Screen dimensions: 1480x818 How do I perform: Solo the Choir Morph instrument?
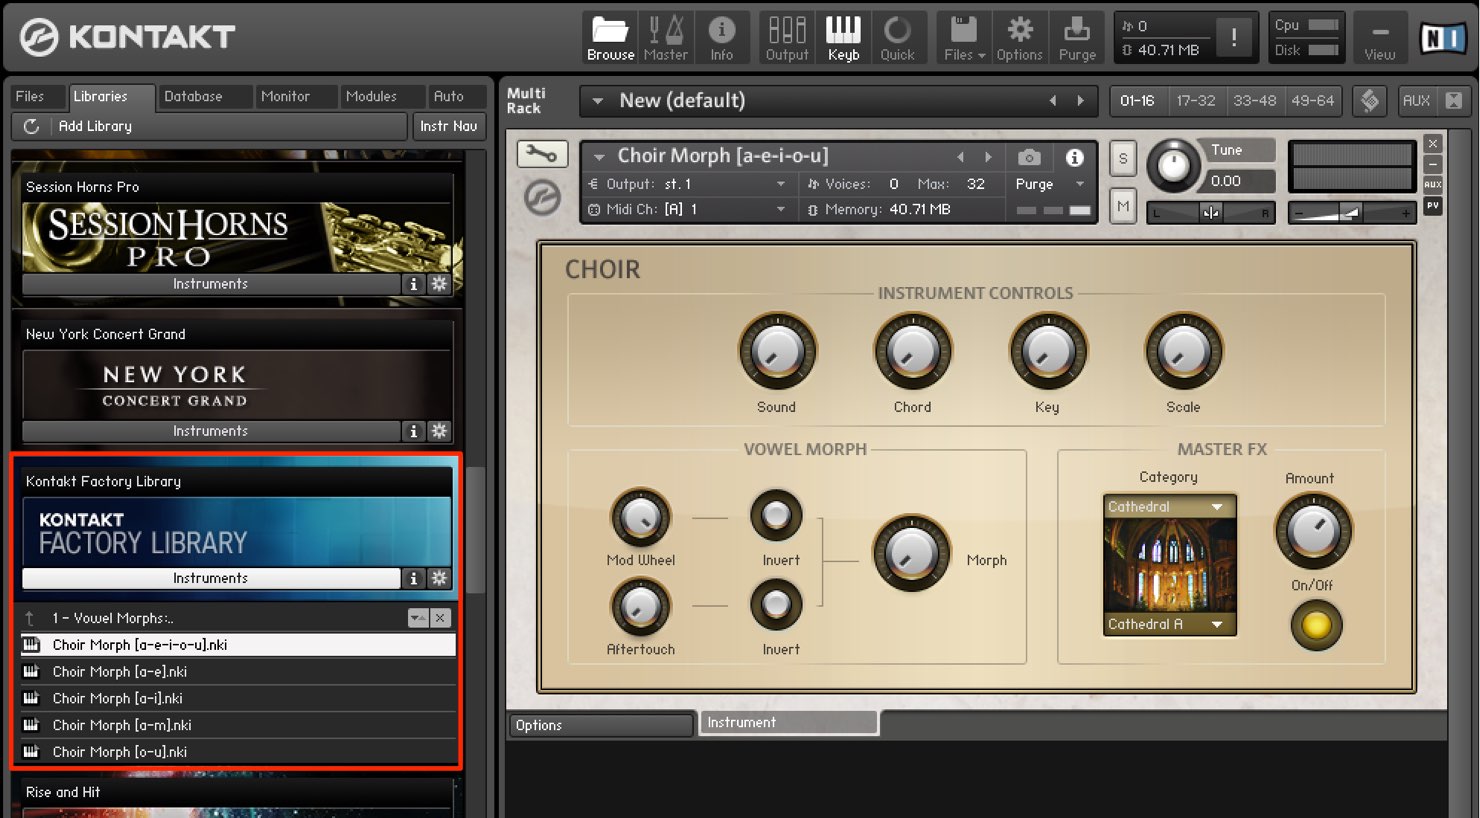(x=1123, y=158)
